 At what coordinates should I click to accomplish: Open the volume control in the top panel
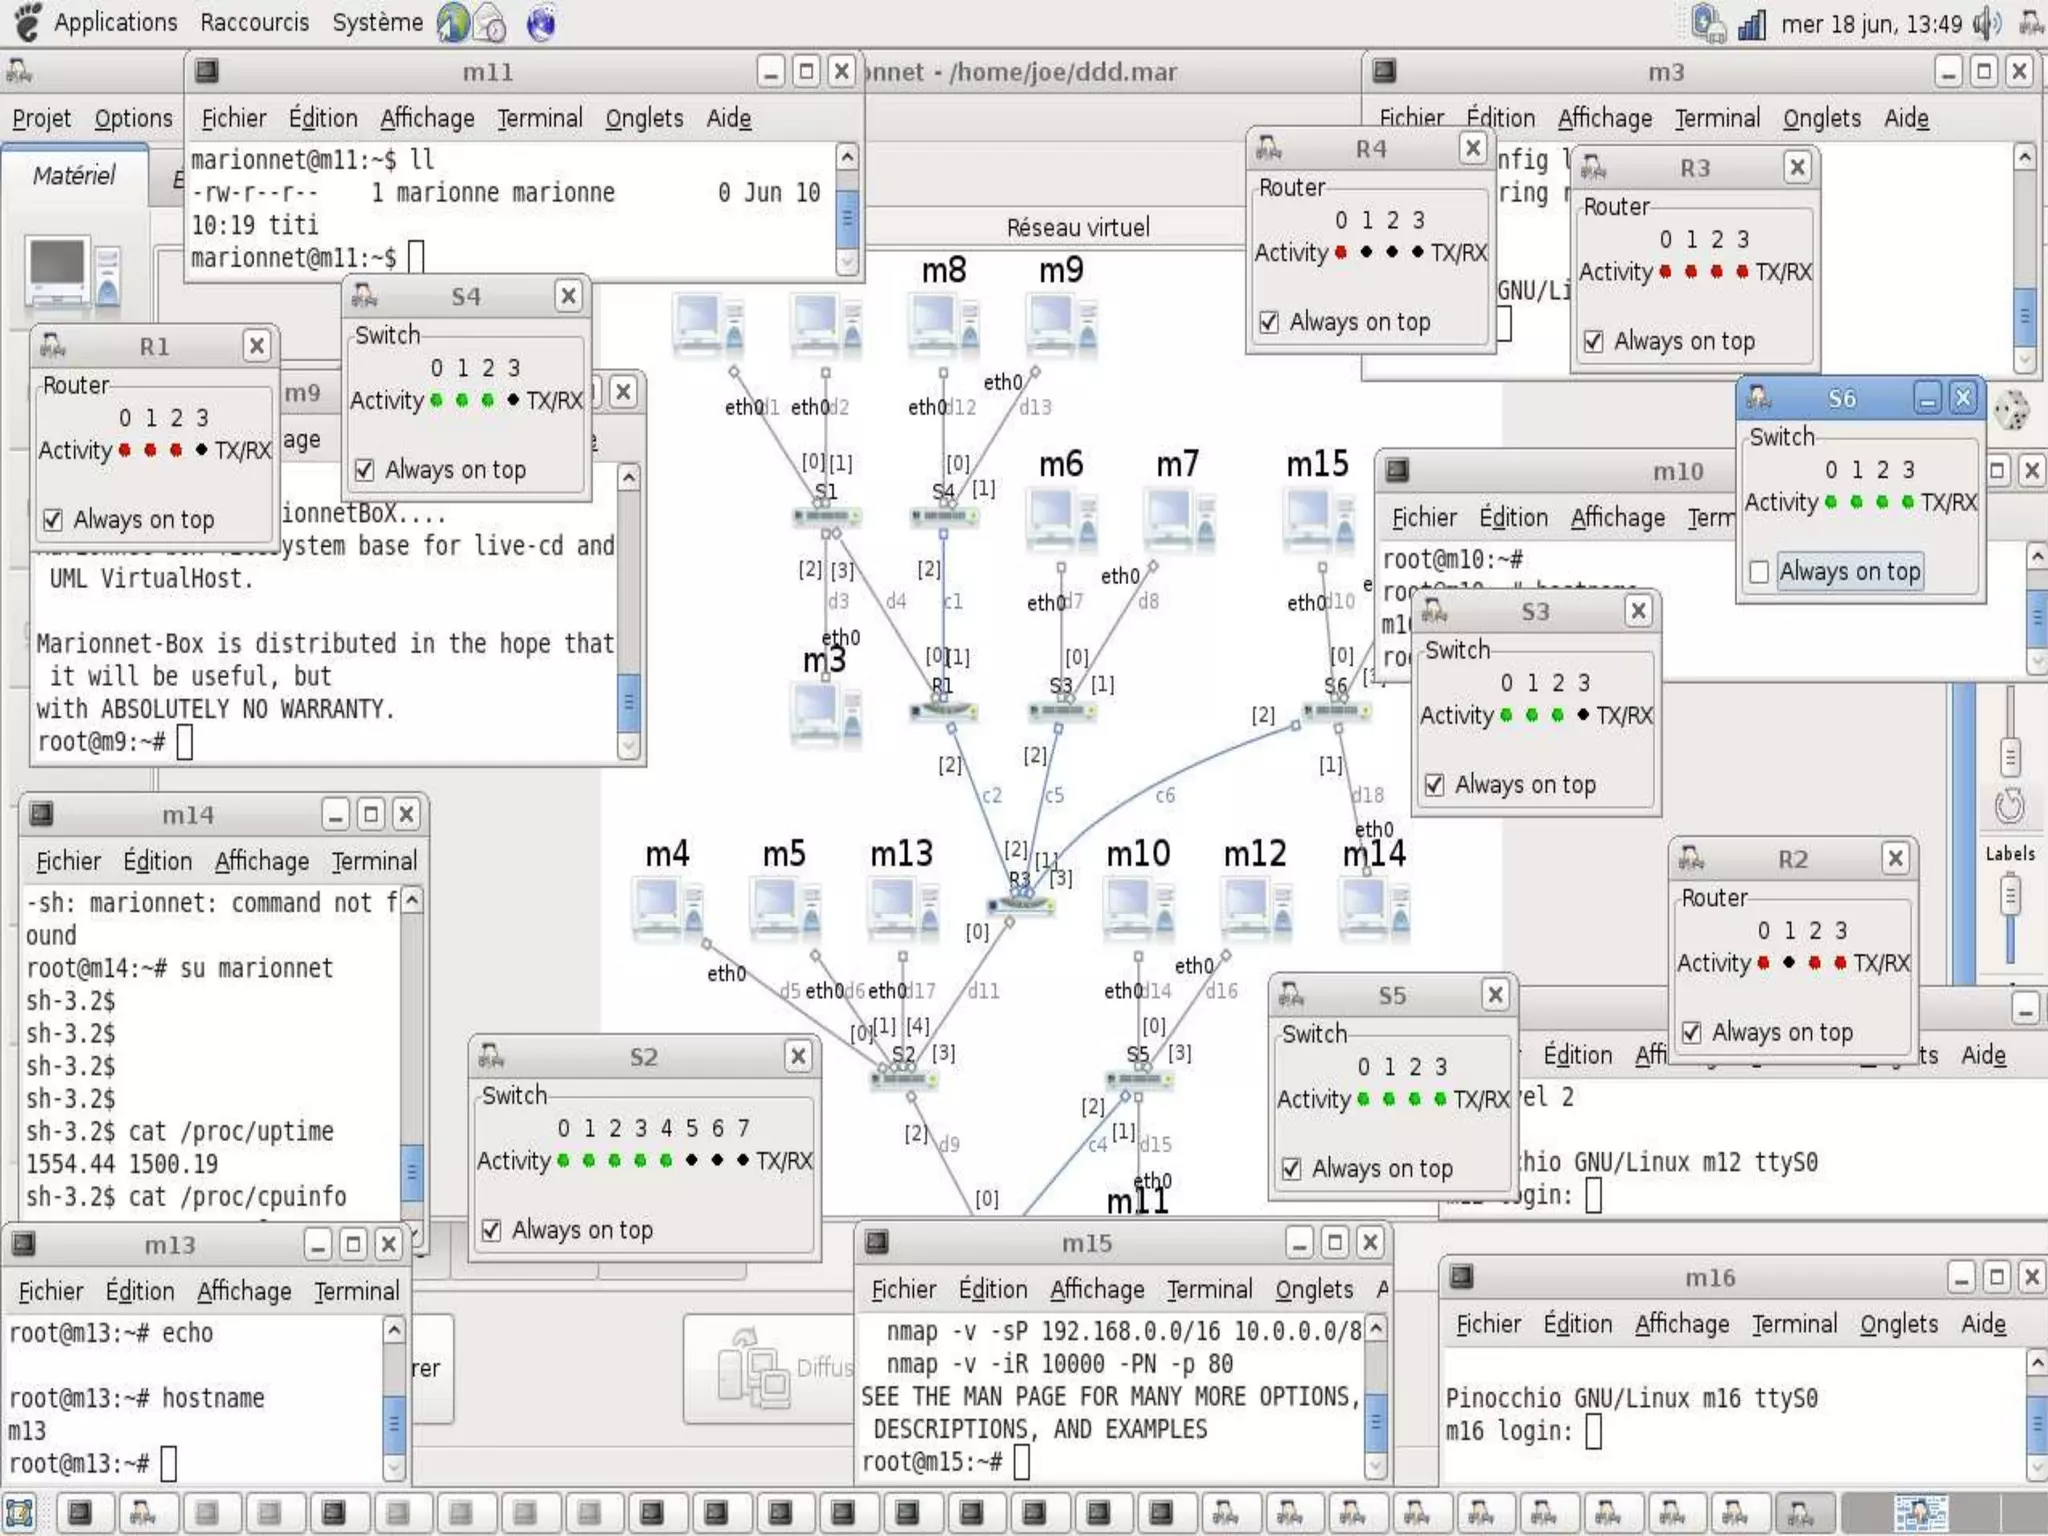click(1986, 23)
